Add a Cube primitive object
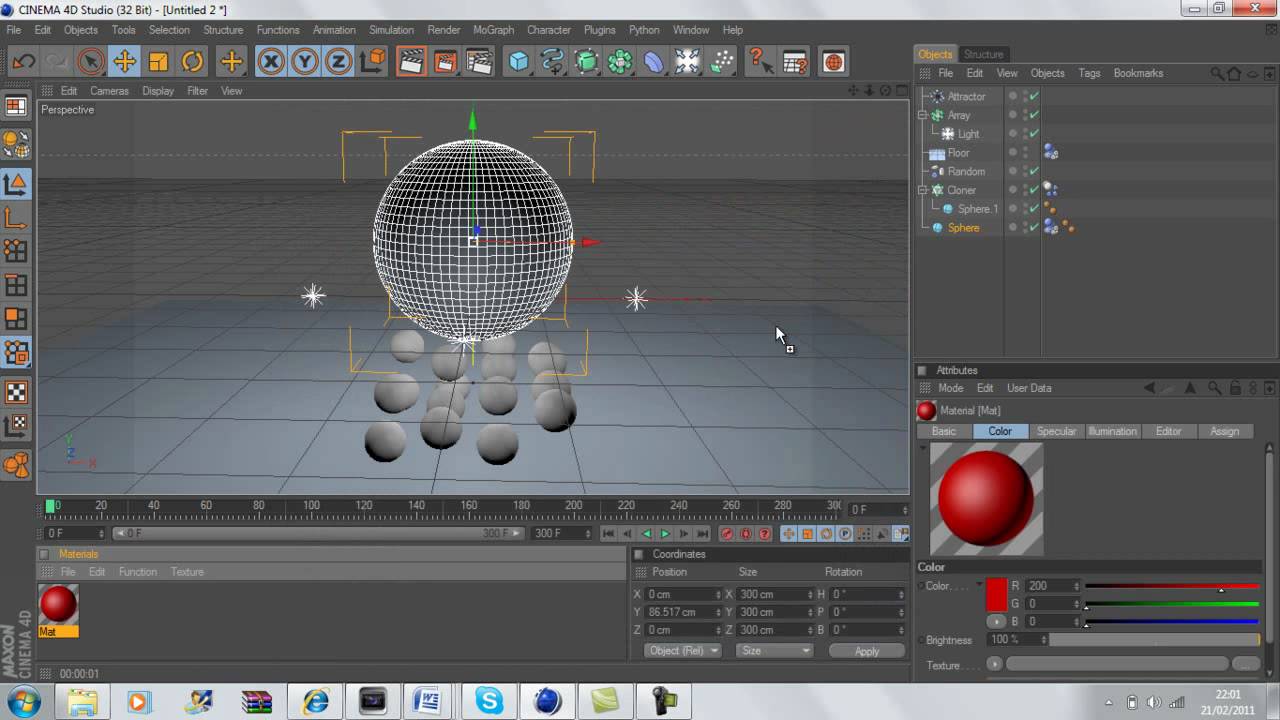Viewport: 1280px width, 720px height. point(518,62)
